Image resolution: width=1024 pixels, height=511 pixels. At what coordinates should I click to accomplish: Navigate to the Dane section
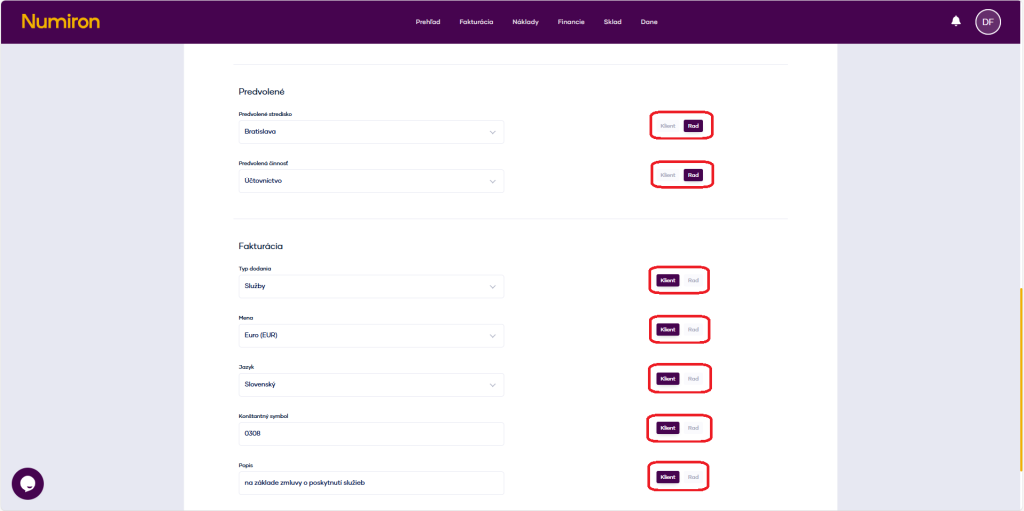click(x=649, y=22)
